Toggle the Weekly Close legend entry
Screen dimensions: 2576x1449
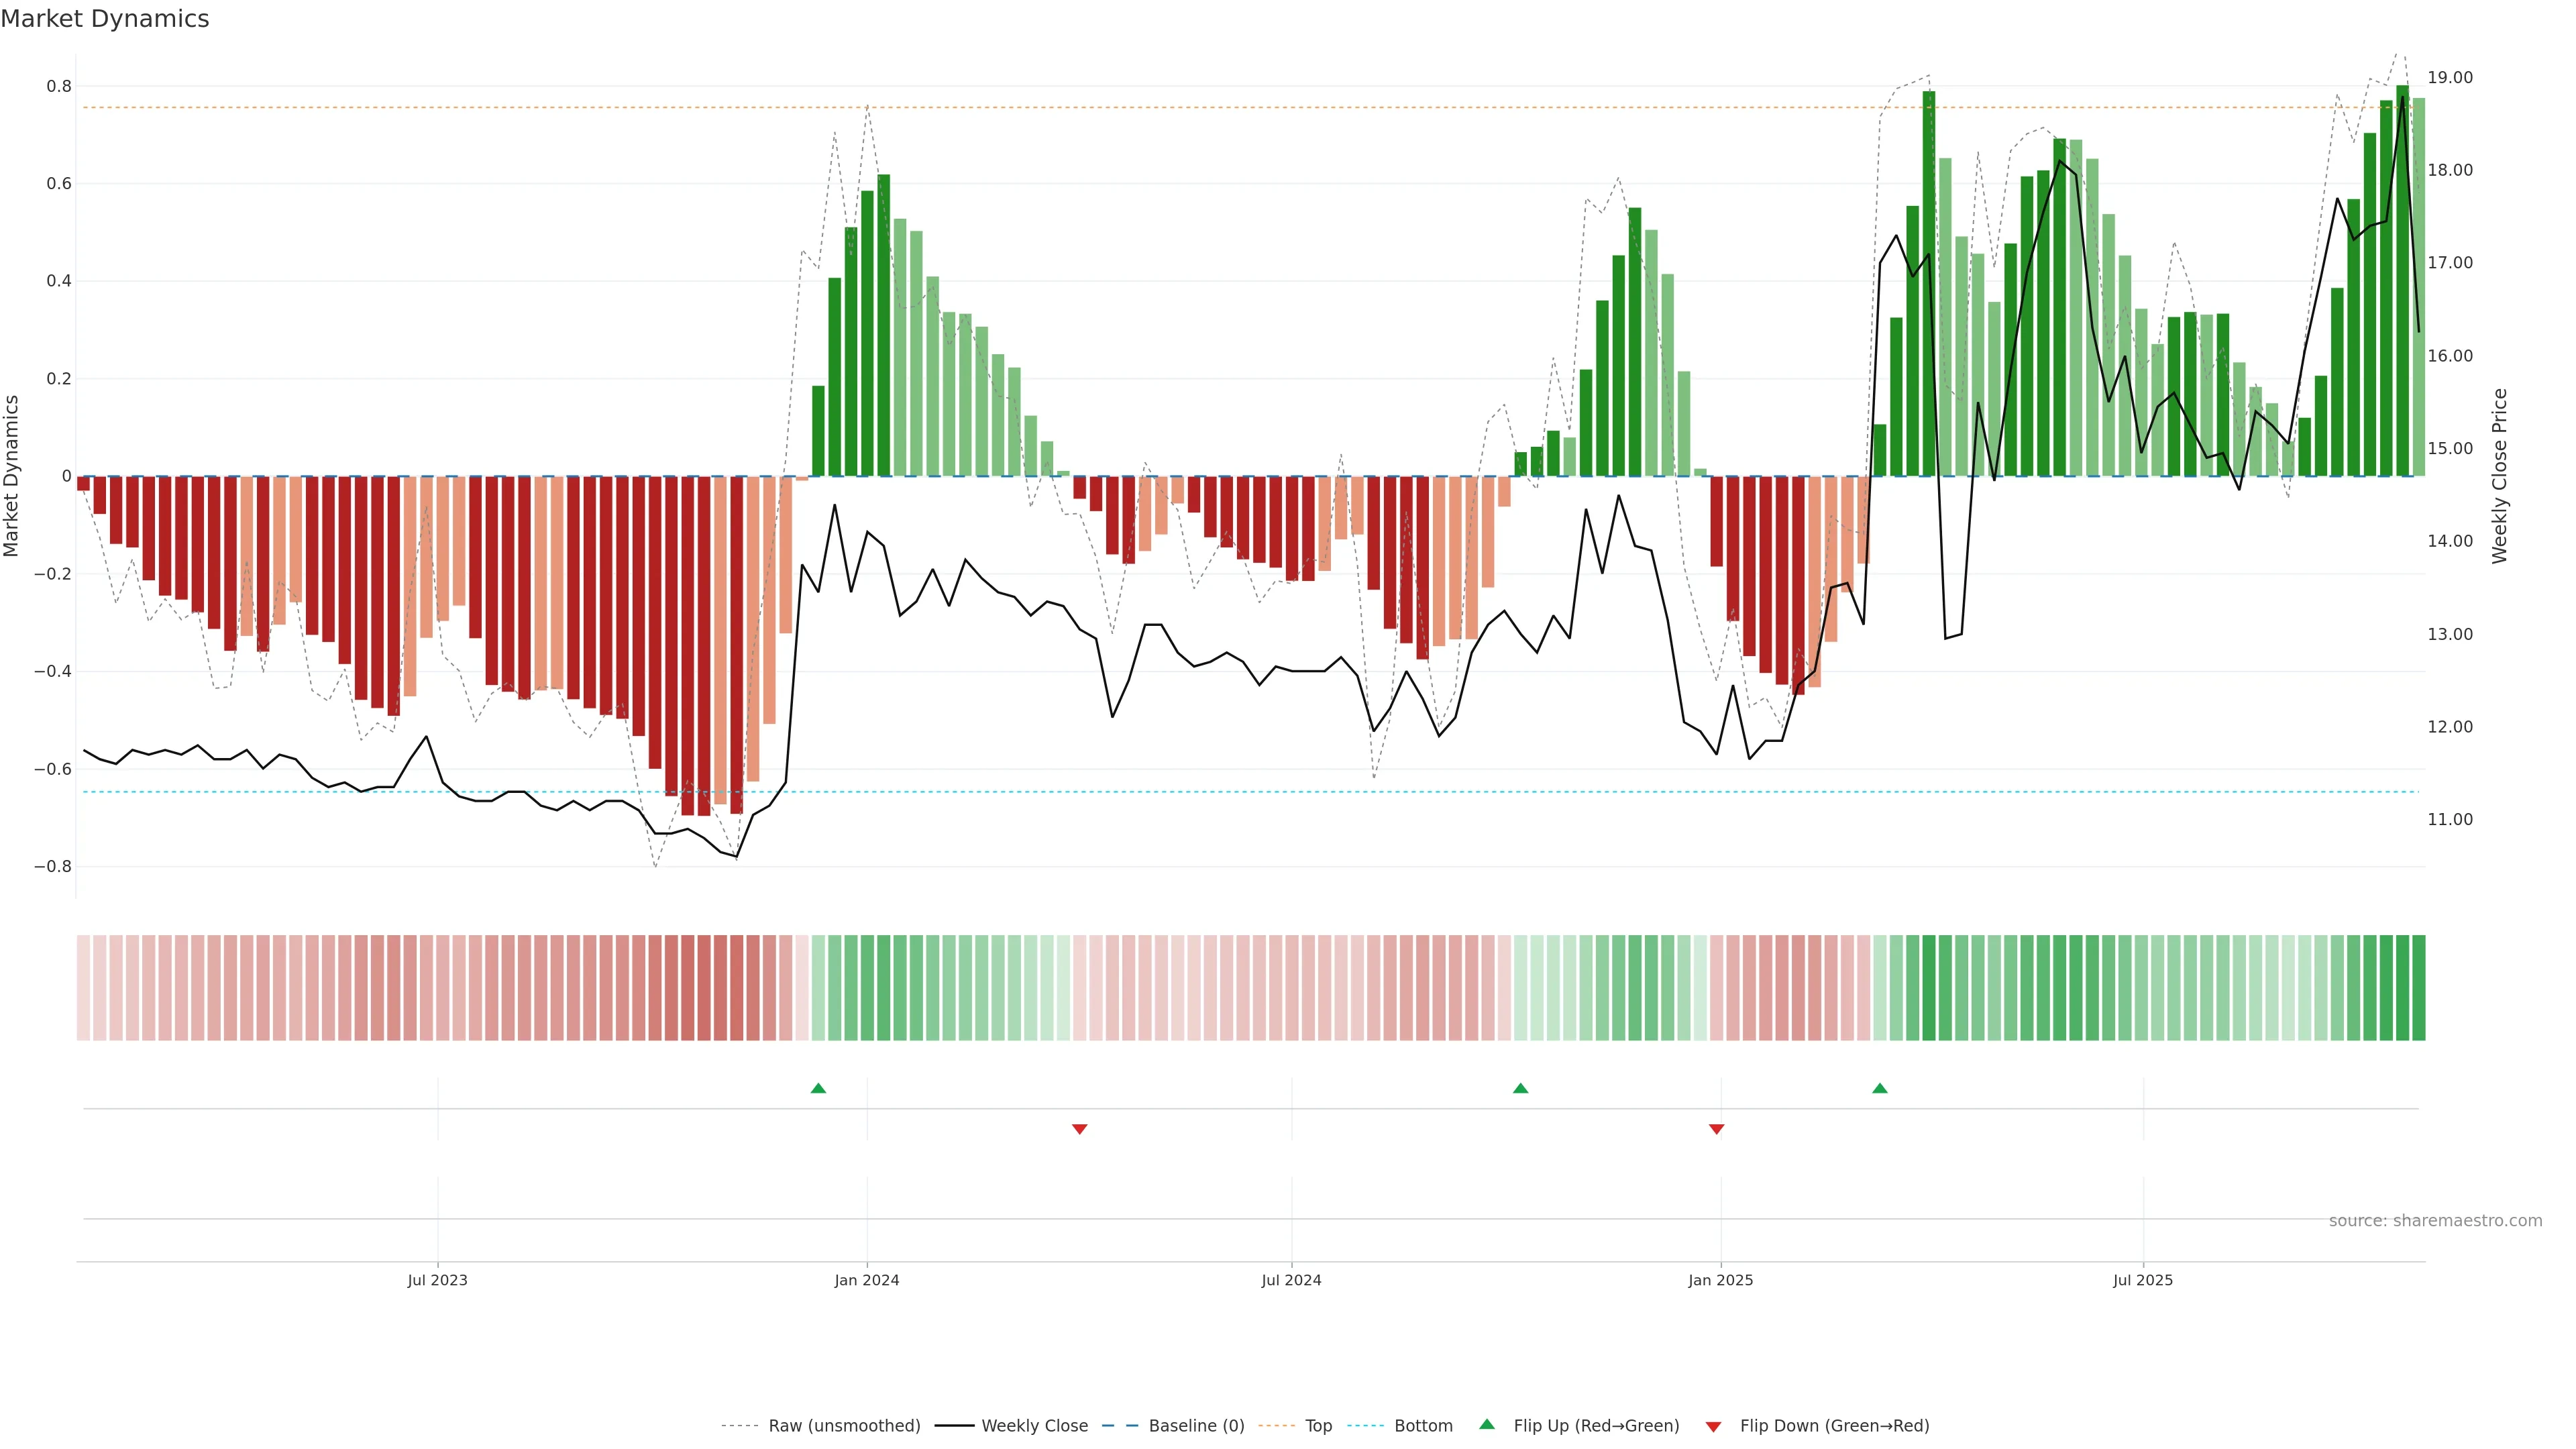pos(1034,1426)
